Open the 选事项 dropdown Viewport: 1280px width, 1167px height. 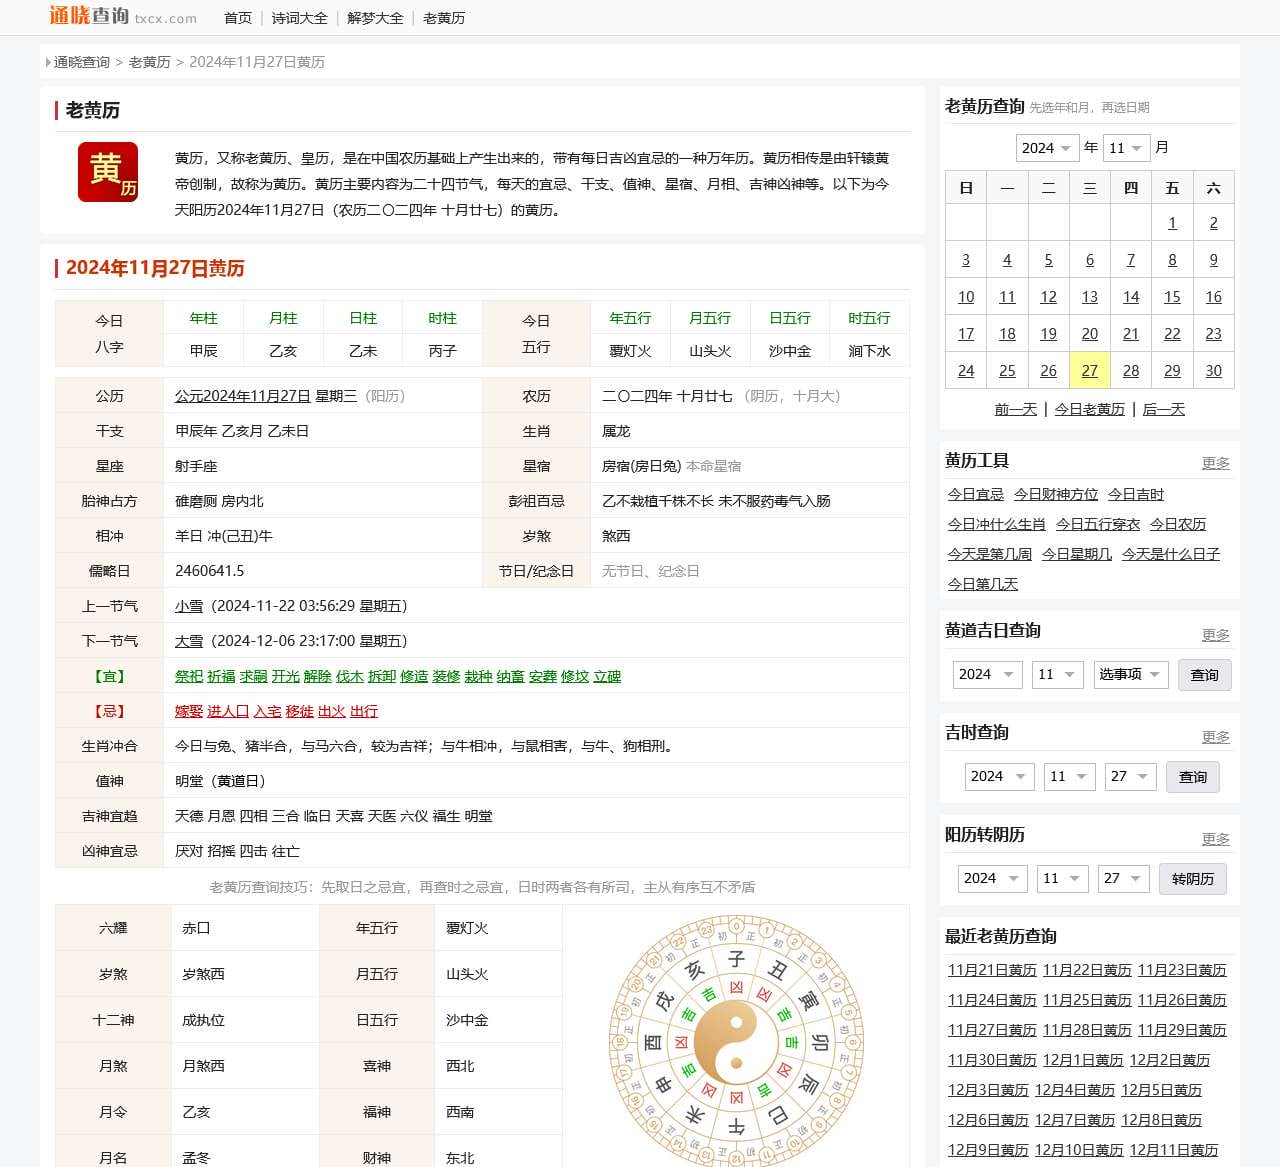coord(1130,674)
